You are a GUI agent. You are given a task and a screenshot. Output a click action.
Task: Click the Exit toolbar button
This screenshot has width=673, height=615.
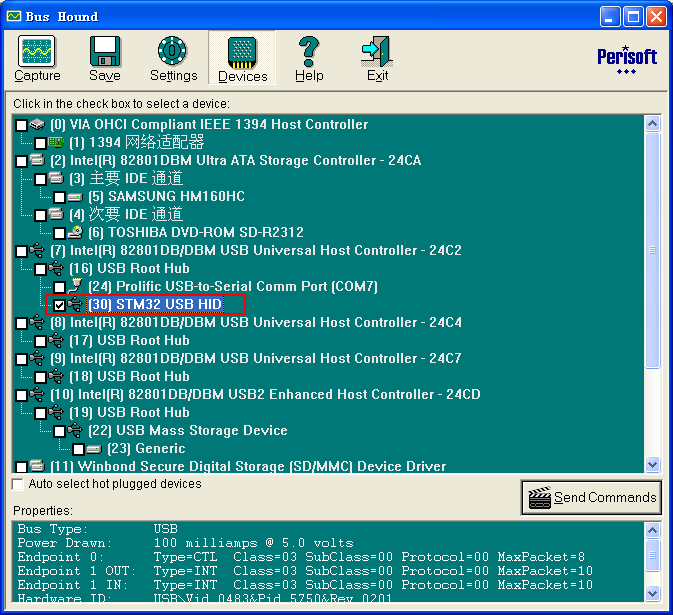[x=377, y=58]
